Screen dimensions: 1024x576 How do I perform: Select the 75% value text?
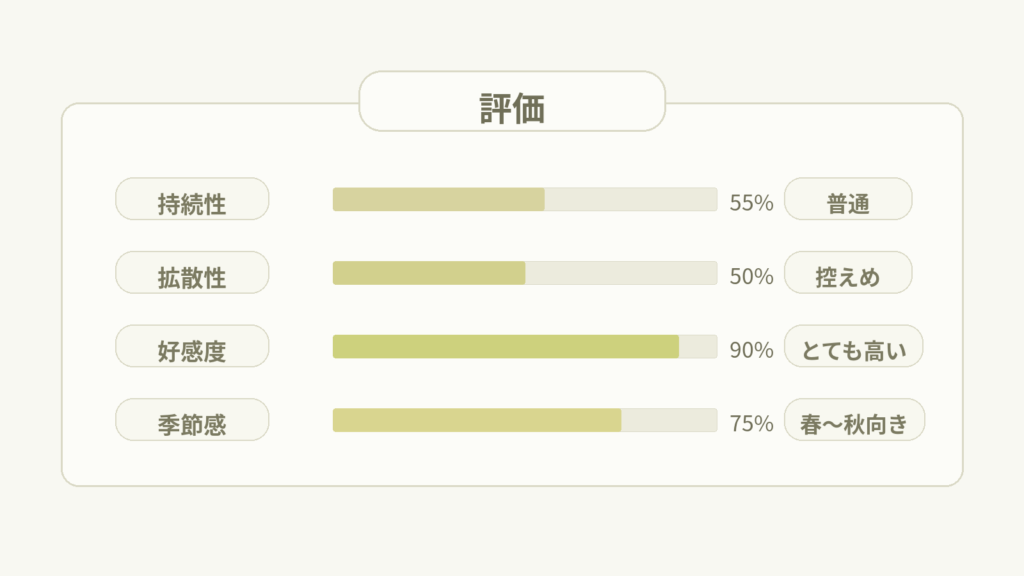pos(751,423)
